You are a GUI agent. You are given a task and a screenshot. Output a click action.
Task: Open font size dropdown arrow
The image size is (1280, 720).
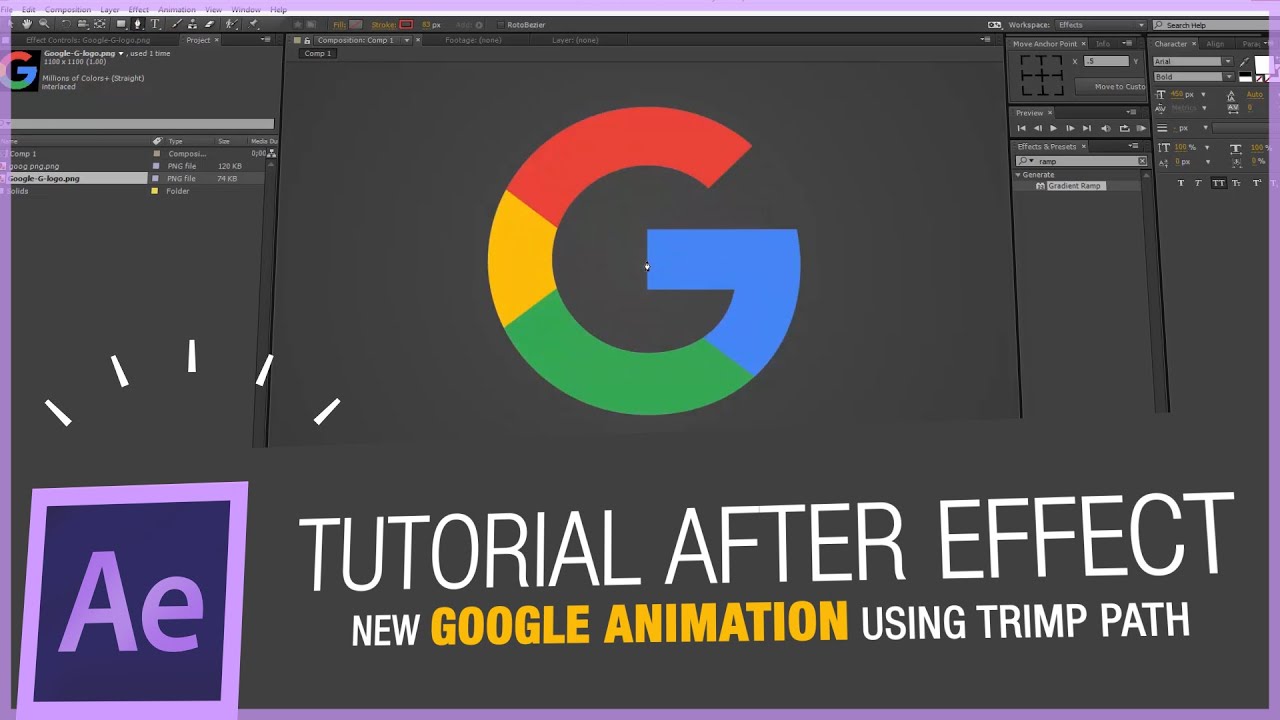click(1203, 94)
